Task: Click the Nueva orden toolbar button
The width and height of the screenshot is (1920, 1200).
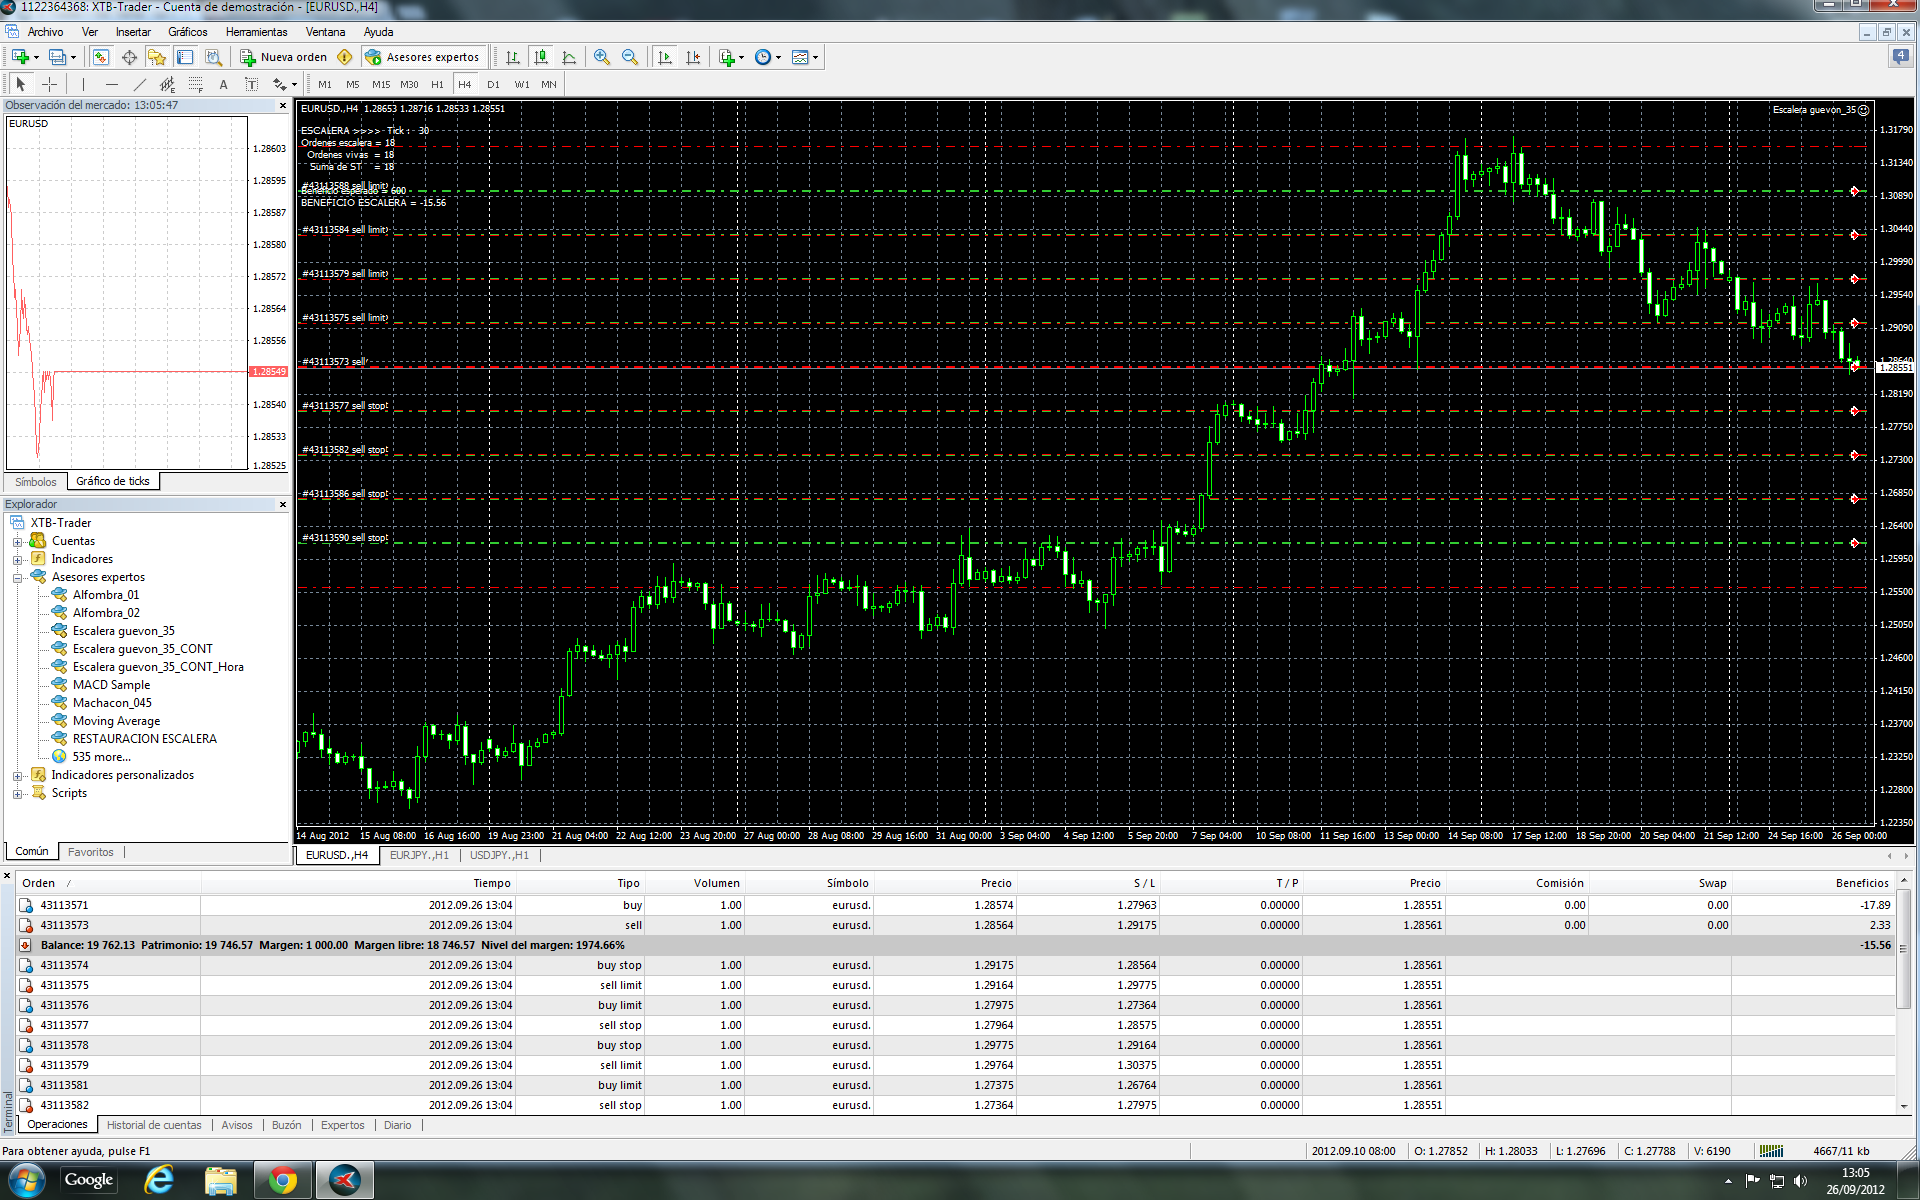Action: 285,57
